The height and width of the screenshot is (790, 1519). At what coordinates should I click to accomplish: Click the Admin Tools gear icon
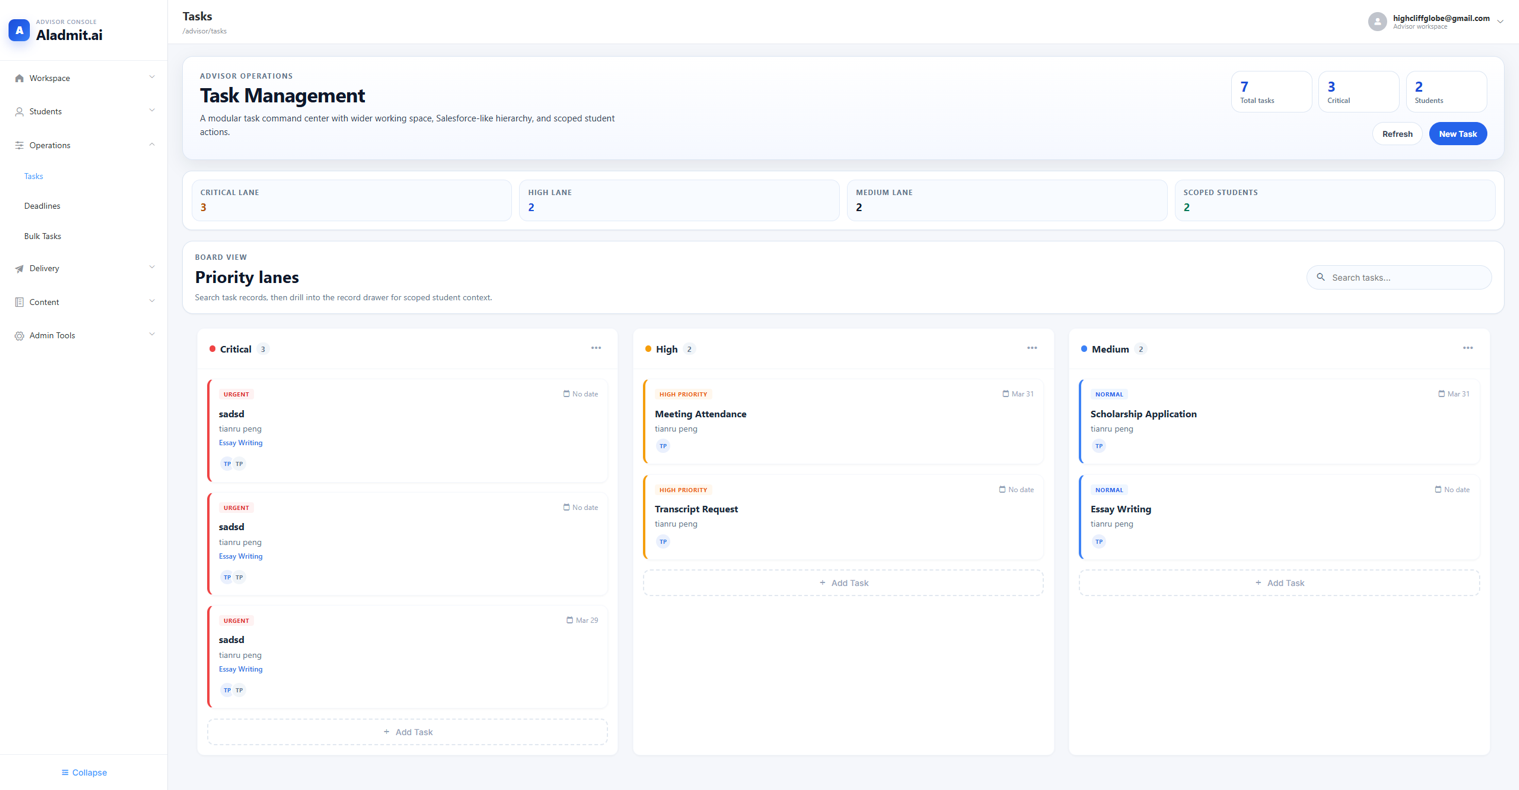coord(18,335)
